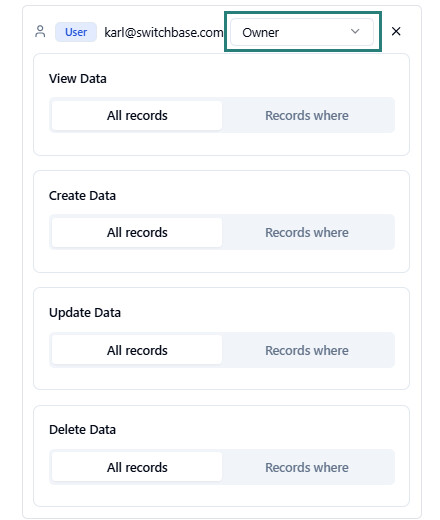The image size is (440, 520).
Task: Select All records under Update Data
Action: point(137,350)
